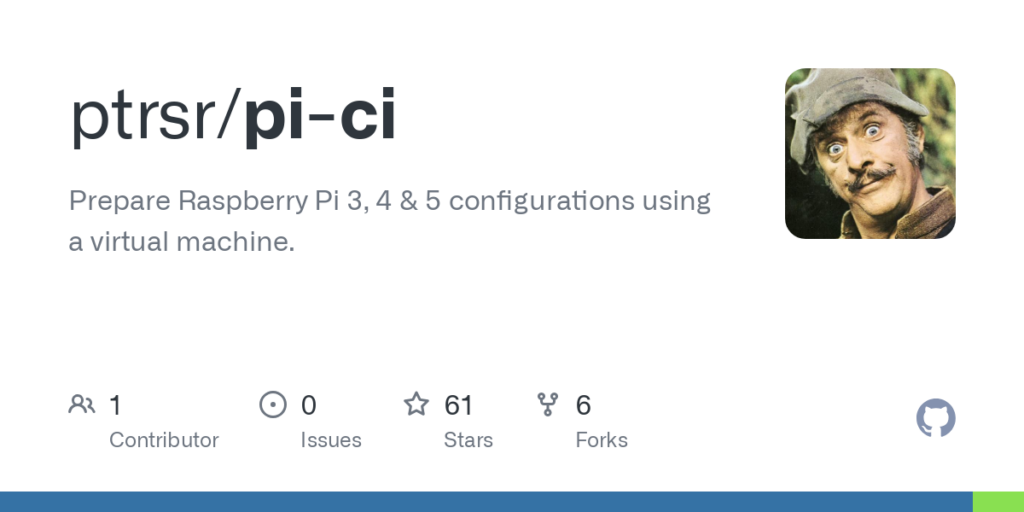Click the Stars star icon
This screenshot has height=512, width=1024.
coord(416,405)
